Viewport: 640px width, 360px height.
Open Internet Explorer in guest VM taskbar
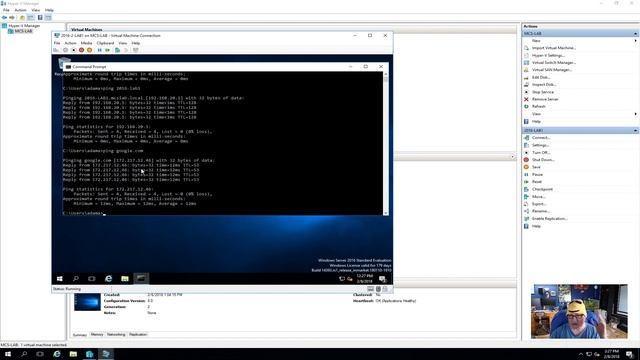[x=109, y=278]
